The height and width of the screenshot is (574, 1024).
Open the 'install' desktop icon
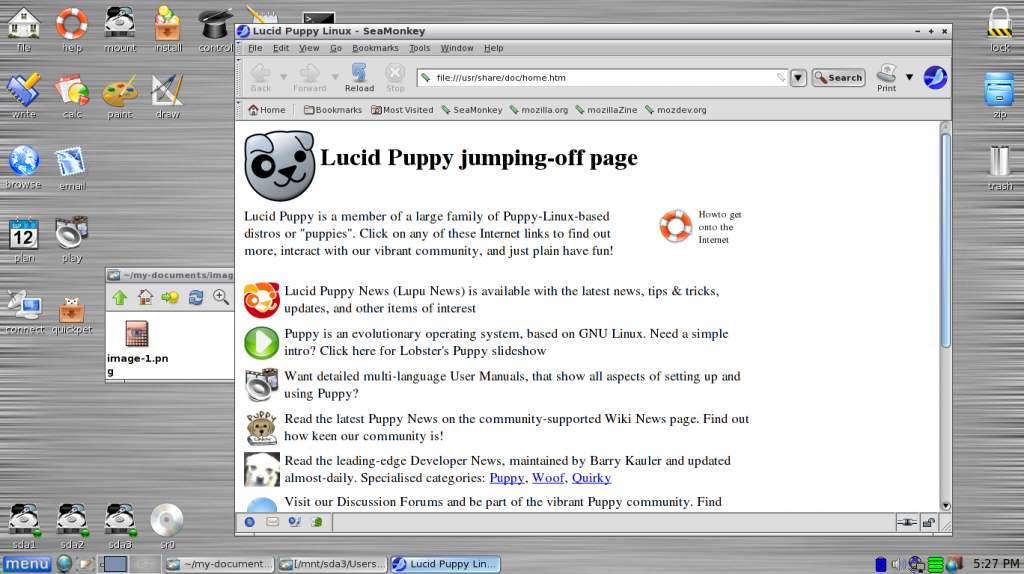pyautogui.click(x=168, y=29)
